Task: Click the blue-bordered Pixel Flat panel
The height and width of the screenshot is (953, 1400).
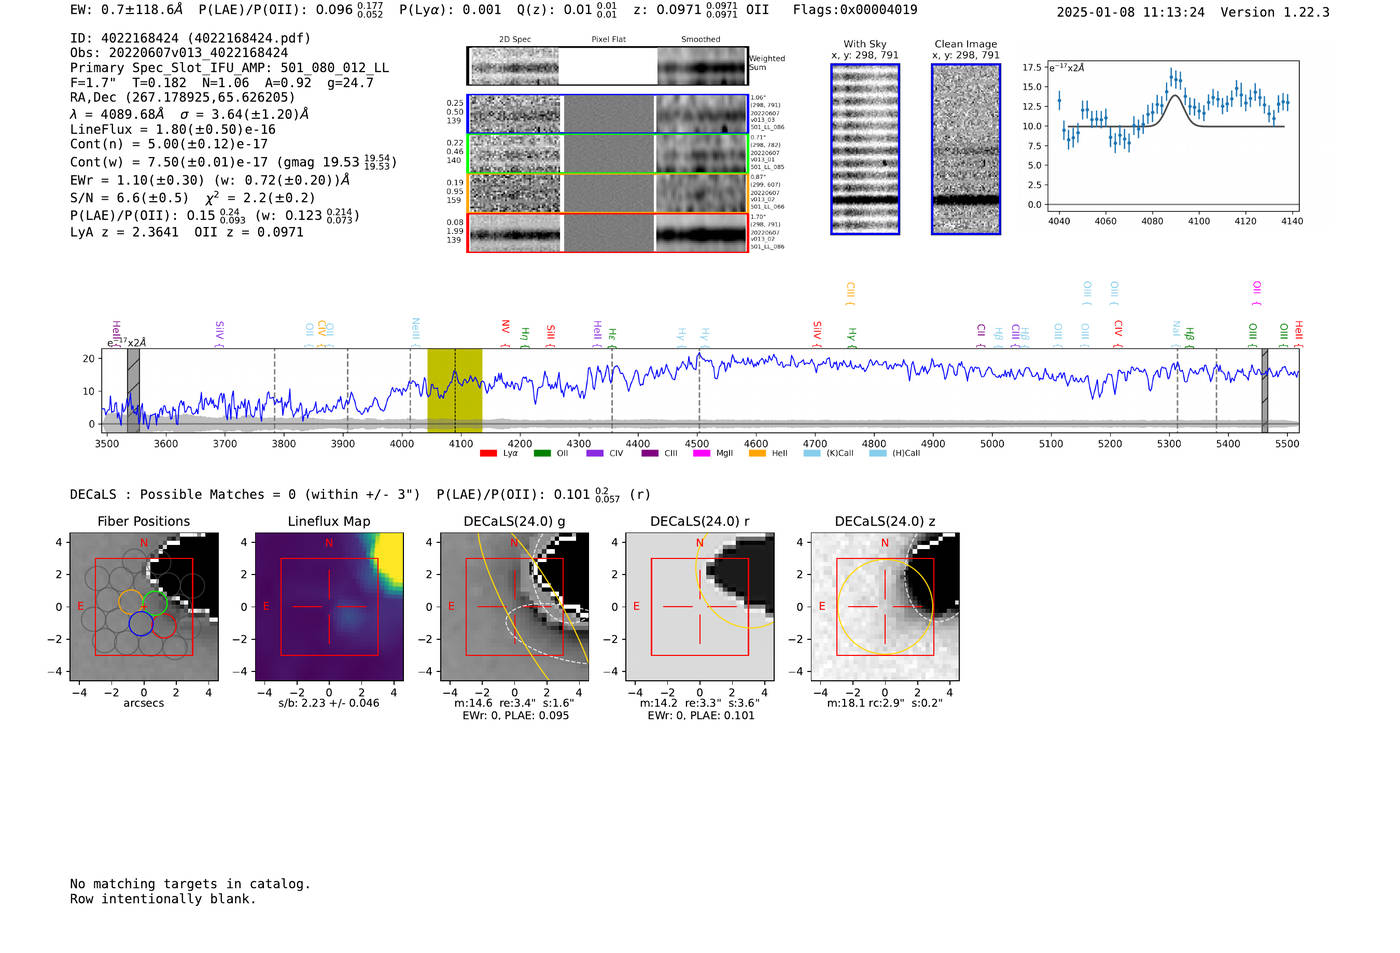Action: pos(608,115)
